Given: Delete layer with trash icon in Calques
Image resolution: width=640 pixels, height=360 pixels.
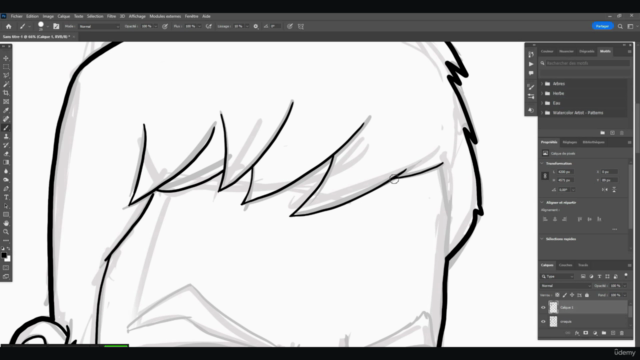Looking at the screenshot, I should point(622,333).
